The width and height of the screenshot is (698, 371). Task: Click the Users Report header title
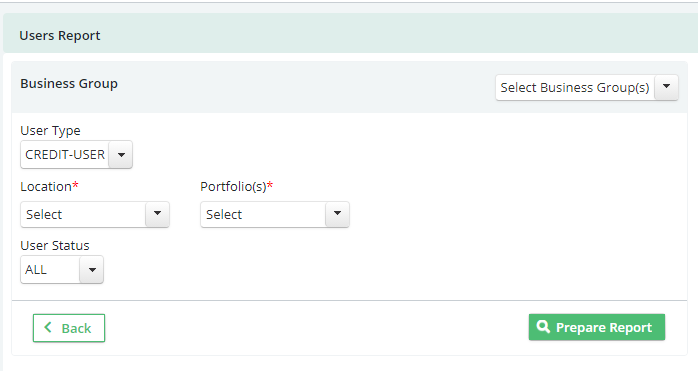click(60, 36)
